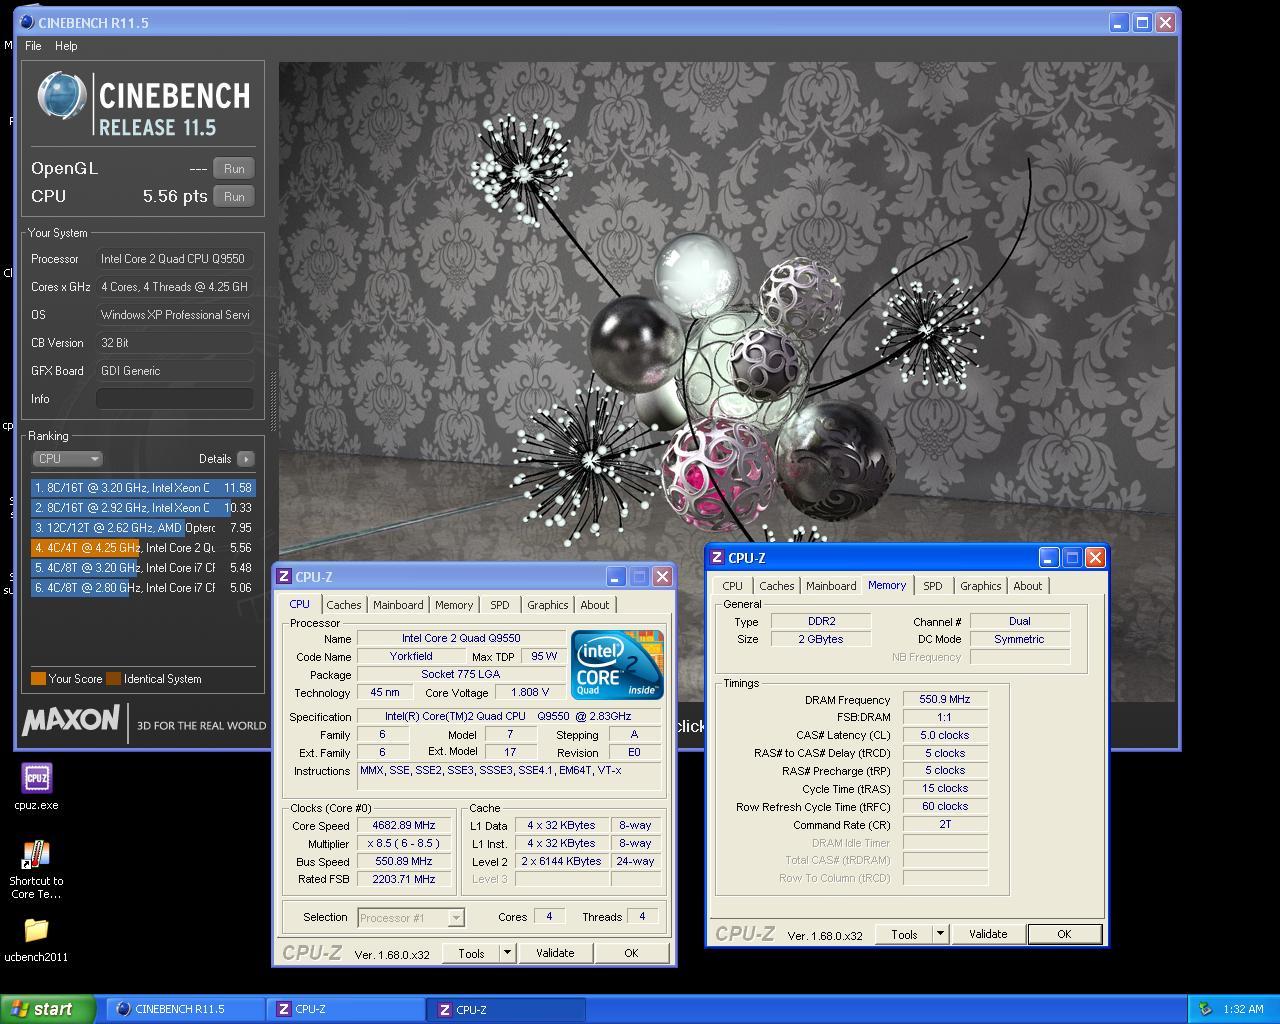Click the first CPU-Z taskbar button
This screenshot has width=1280, height=1024.
pos(345,1009)
